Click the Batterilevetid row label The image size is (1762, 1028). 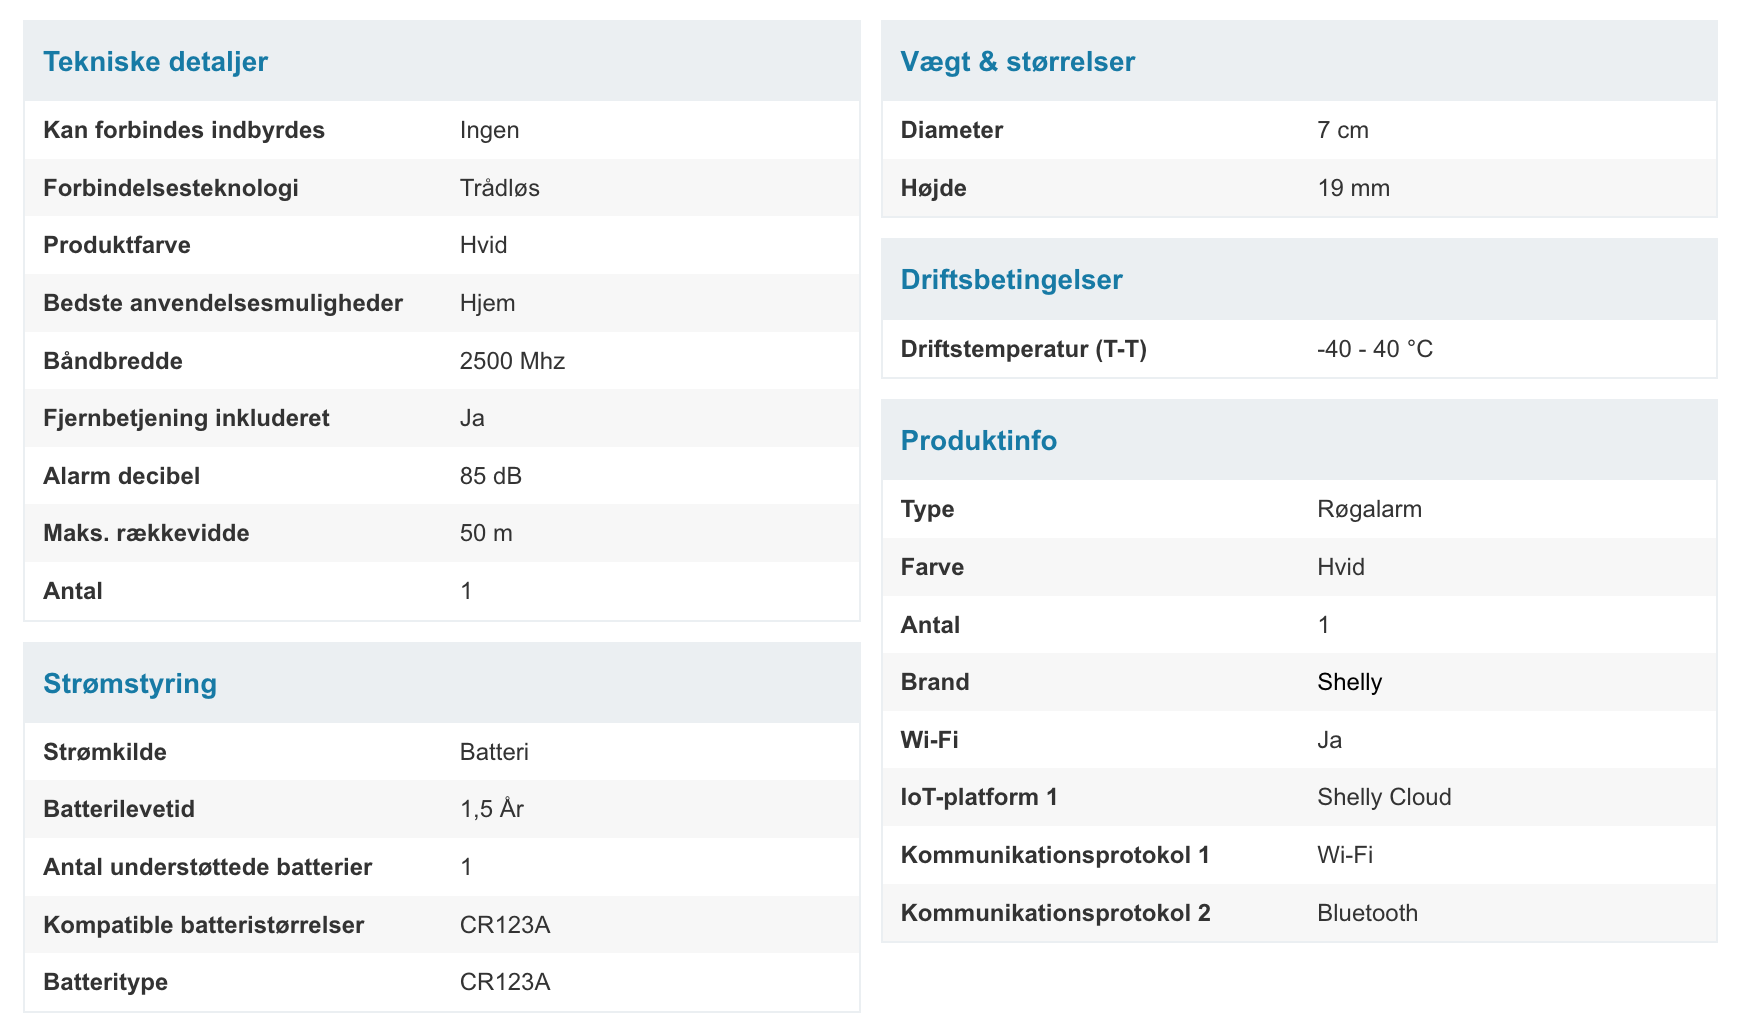pyautogui.click(x=119, y=809)
